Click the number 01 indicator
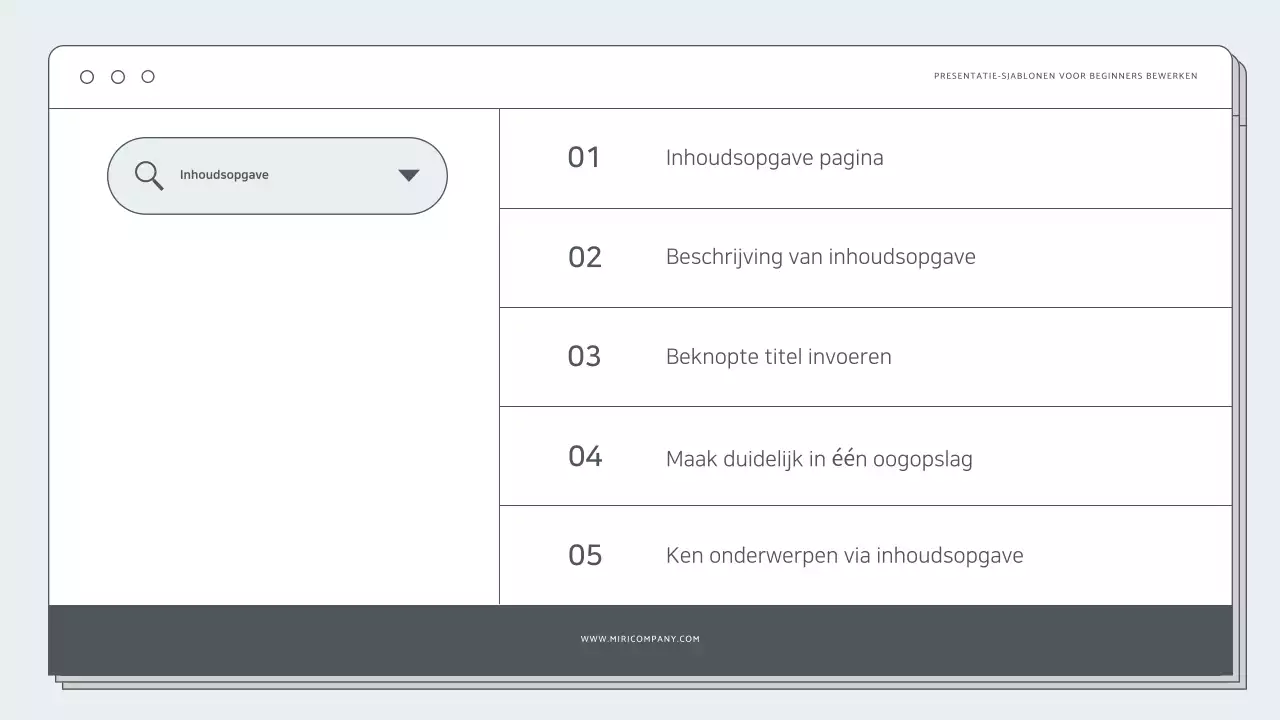Image resolution: width=1280 pixels, height=720 pixels. pos(584,157)
